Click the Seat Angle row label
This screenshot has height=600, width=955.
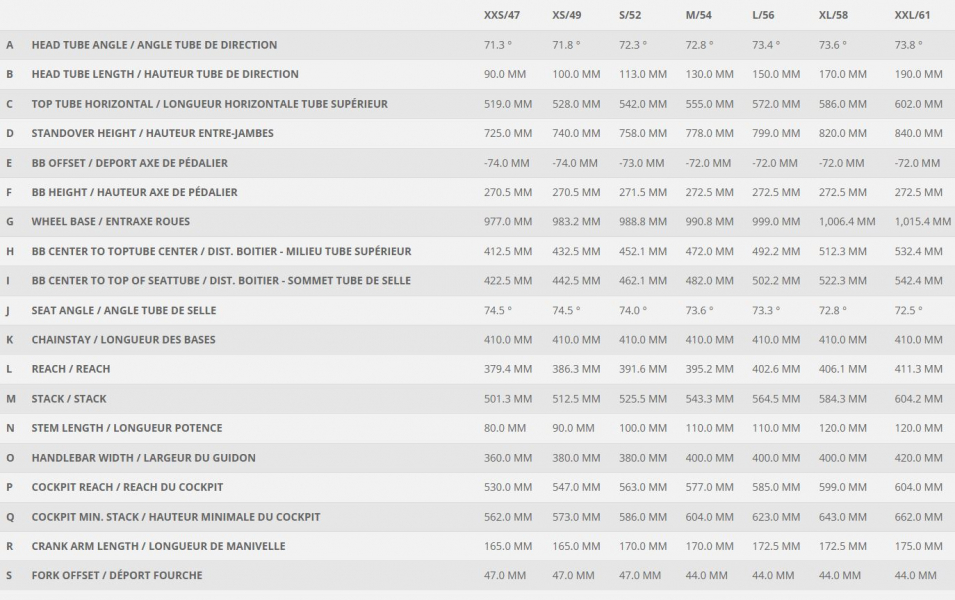pos(124,311)
